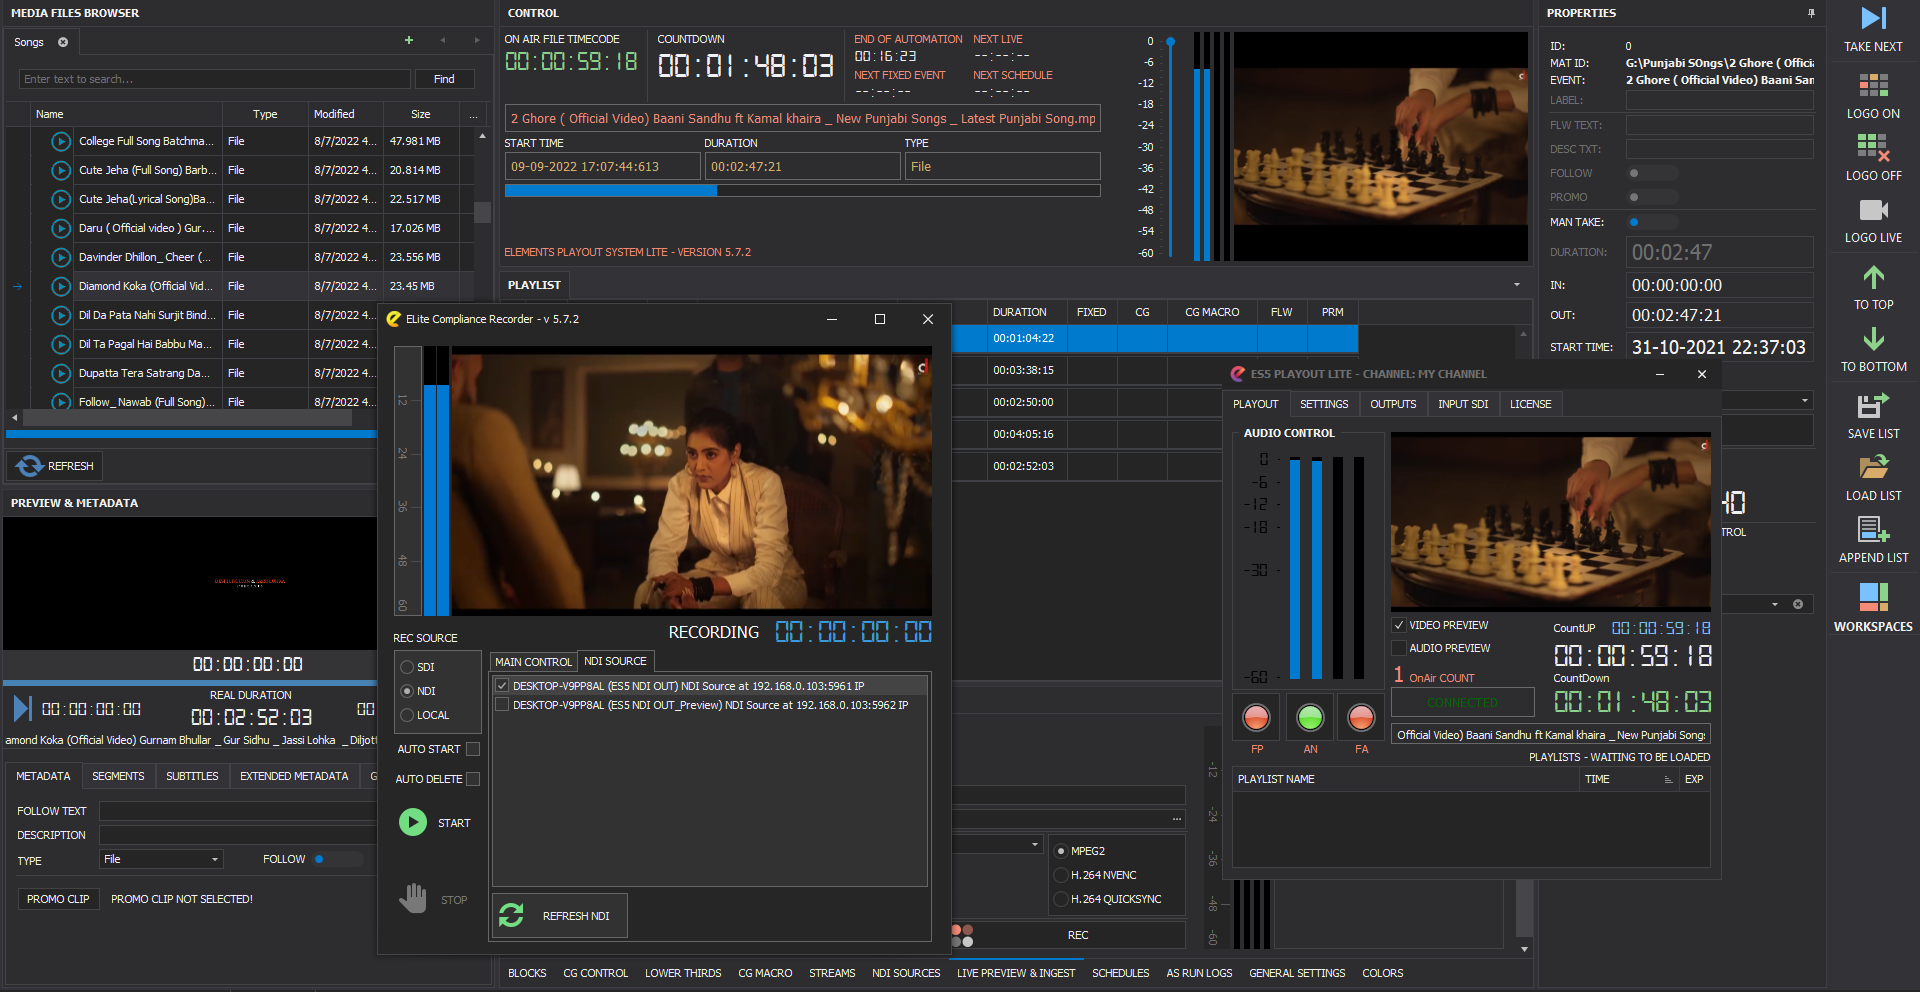Click the green START record icon
Viewport: 1920px width, 992px height.
pyautogui.click(x=413, y=822)
